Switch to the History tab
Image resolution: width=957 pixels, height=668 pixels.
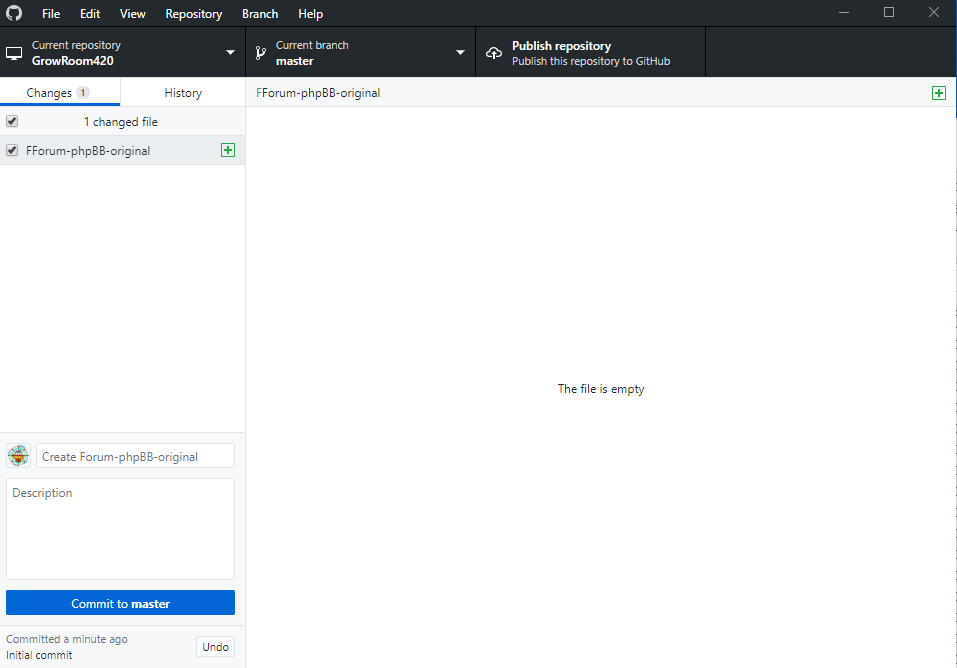point(183,93)
